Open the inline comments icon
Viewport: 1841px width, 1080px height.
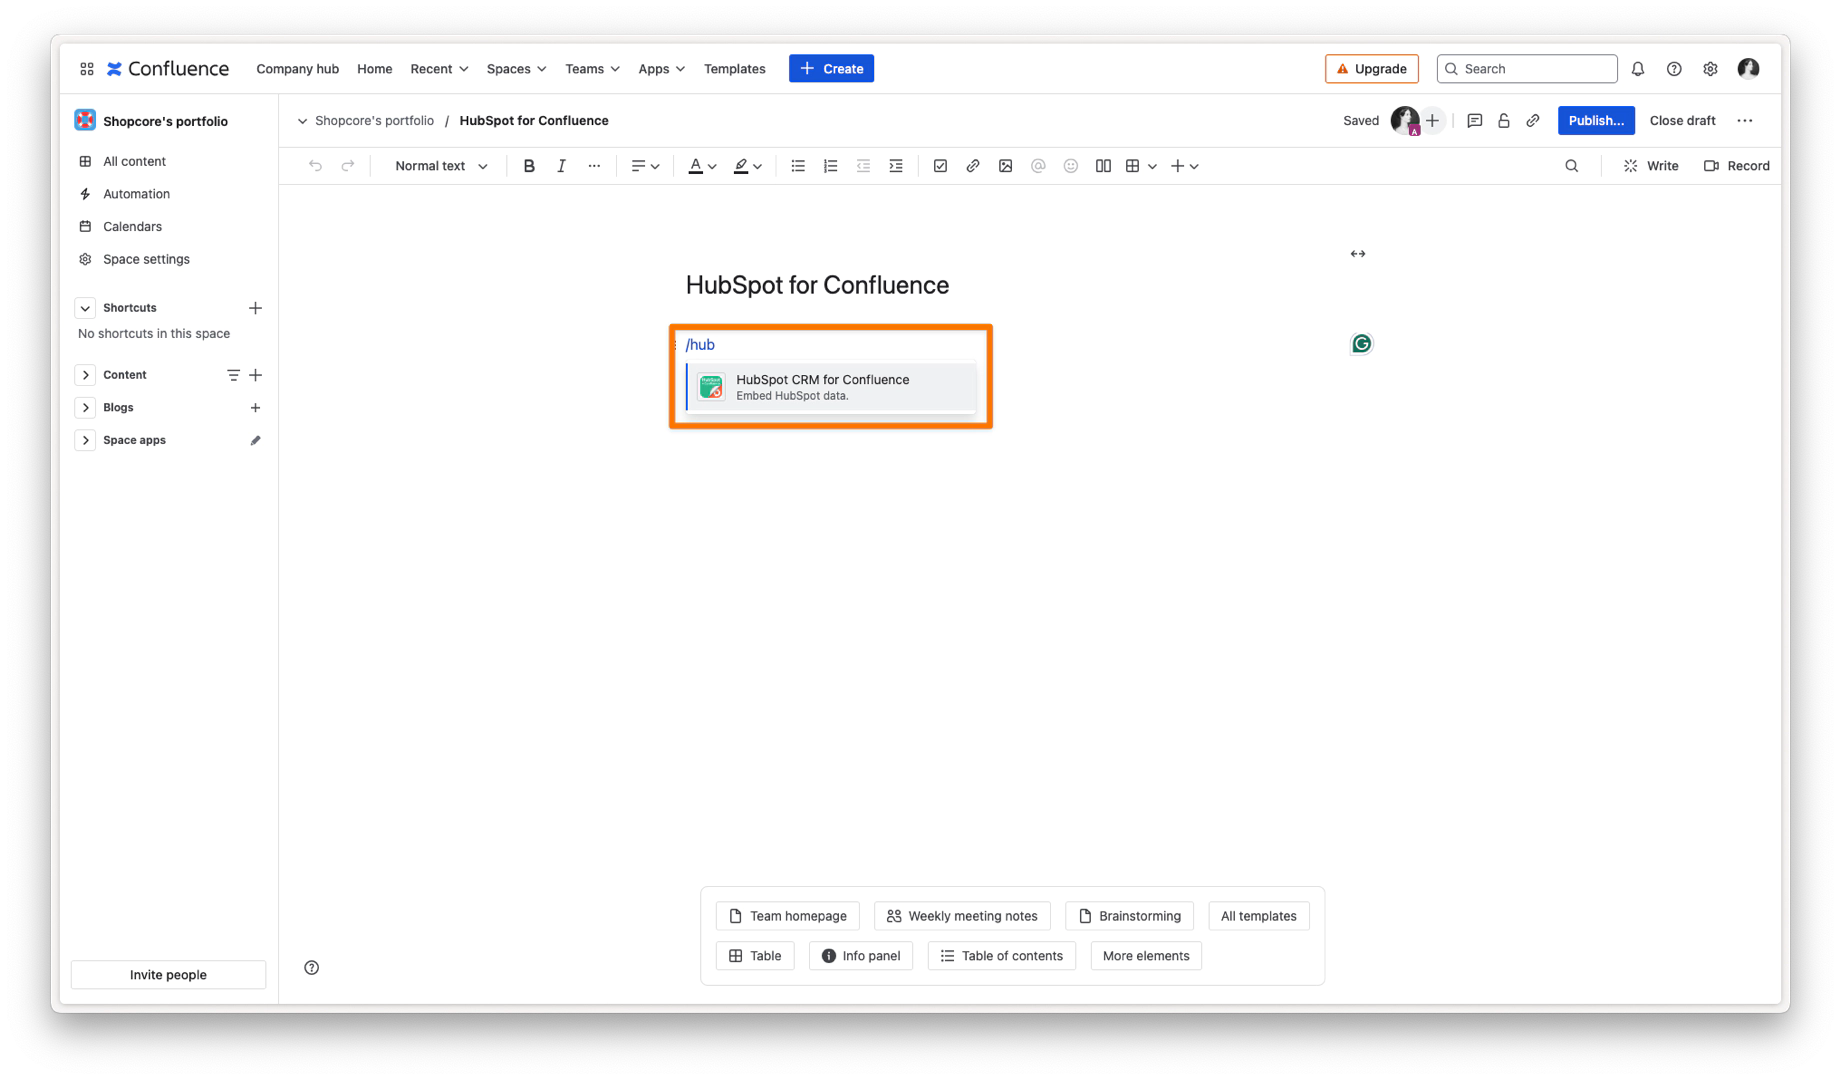[x=1474, y=121]
